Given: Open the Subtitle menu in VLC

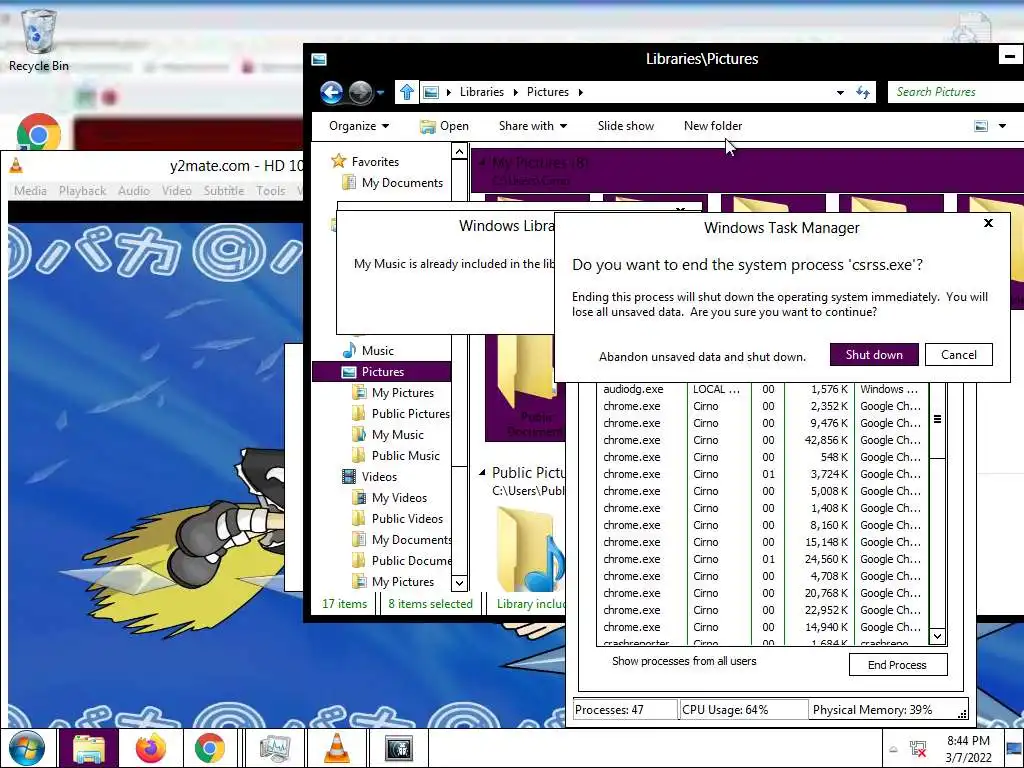Looking at the screenshot, I should pos(223,191).
